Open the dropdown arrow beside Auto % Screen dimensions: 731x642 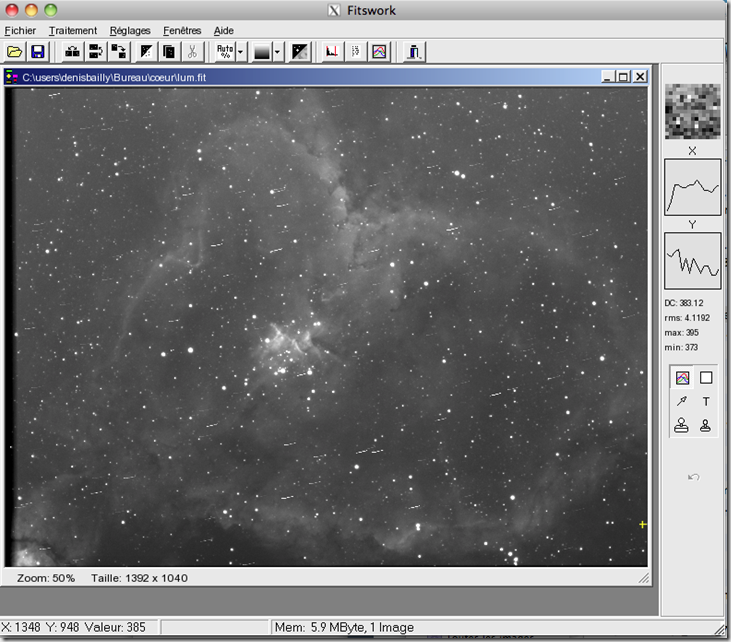pos(241,52)
